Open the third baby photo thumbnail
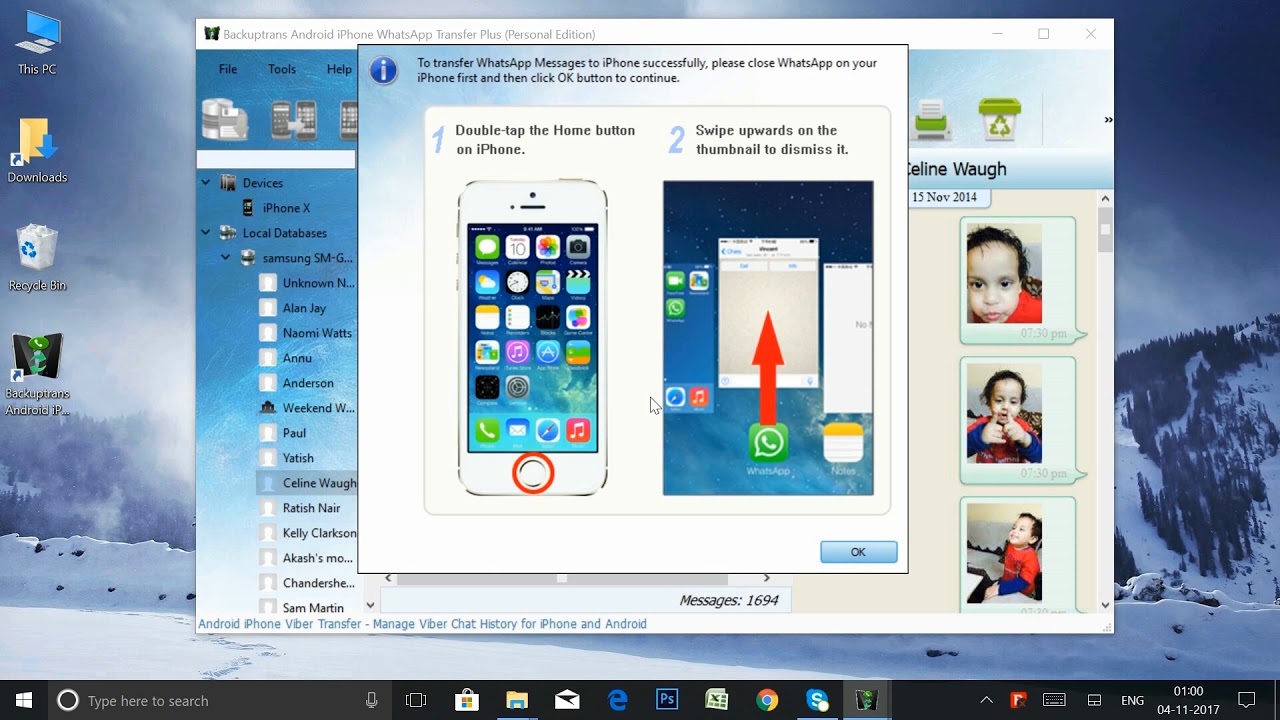 (x=1003, y=553)
